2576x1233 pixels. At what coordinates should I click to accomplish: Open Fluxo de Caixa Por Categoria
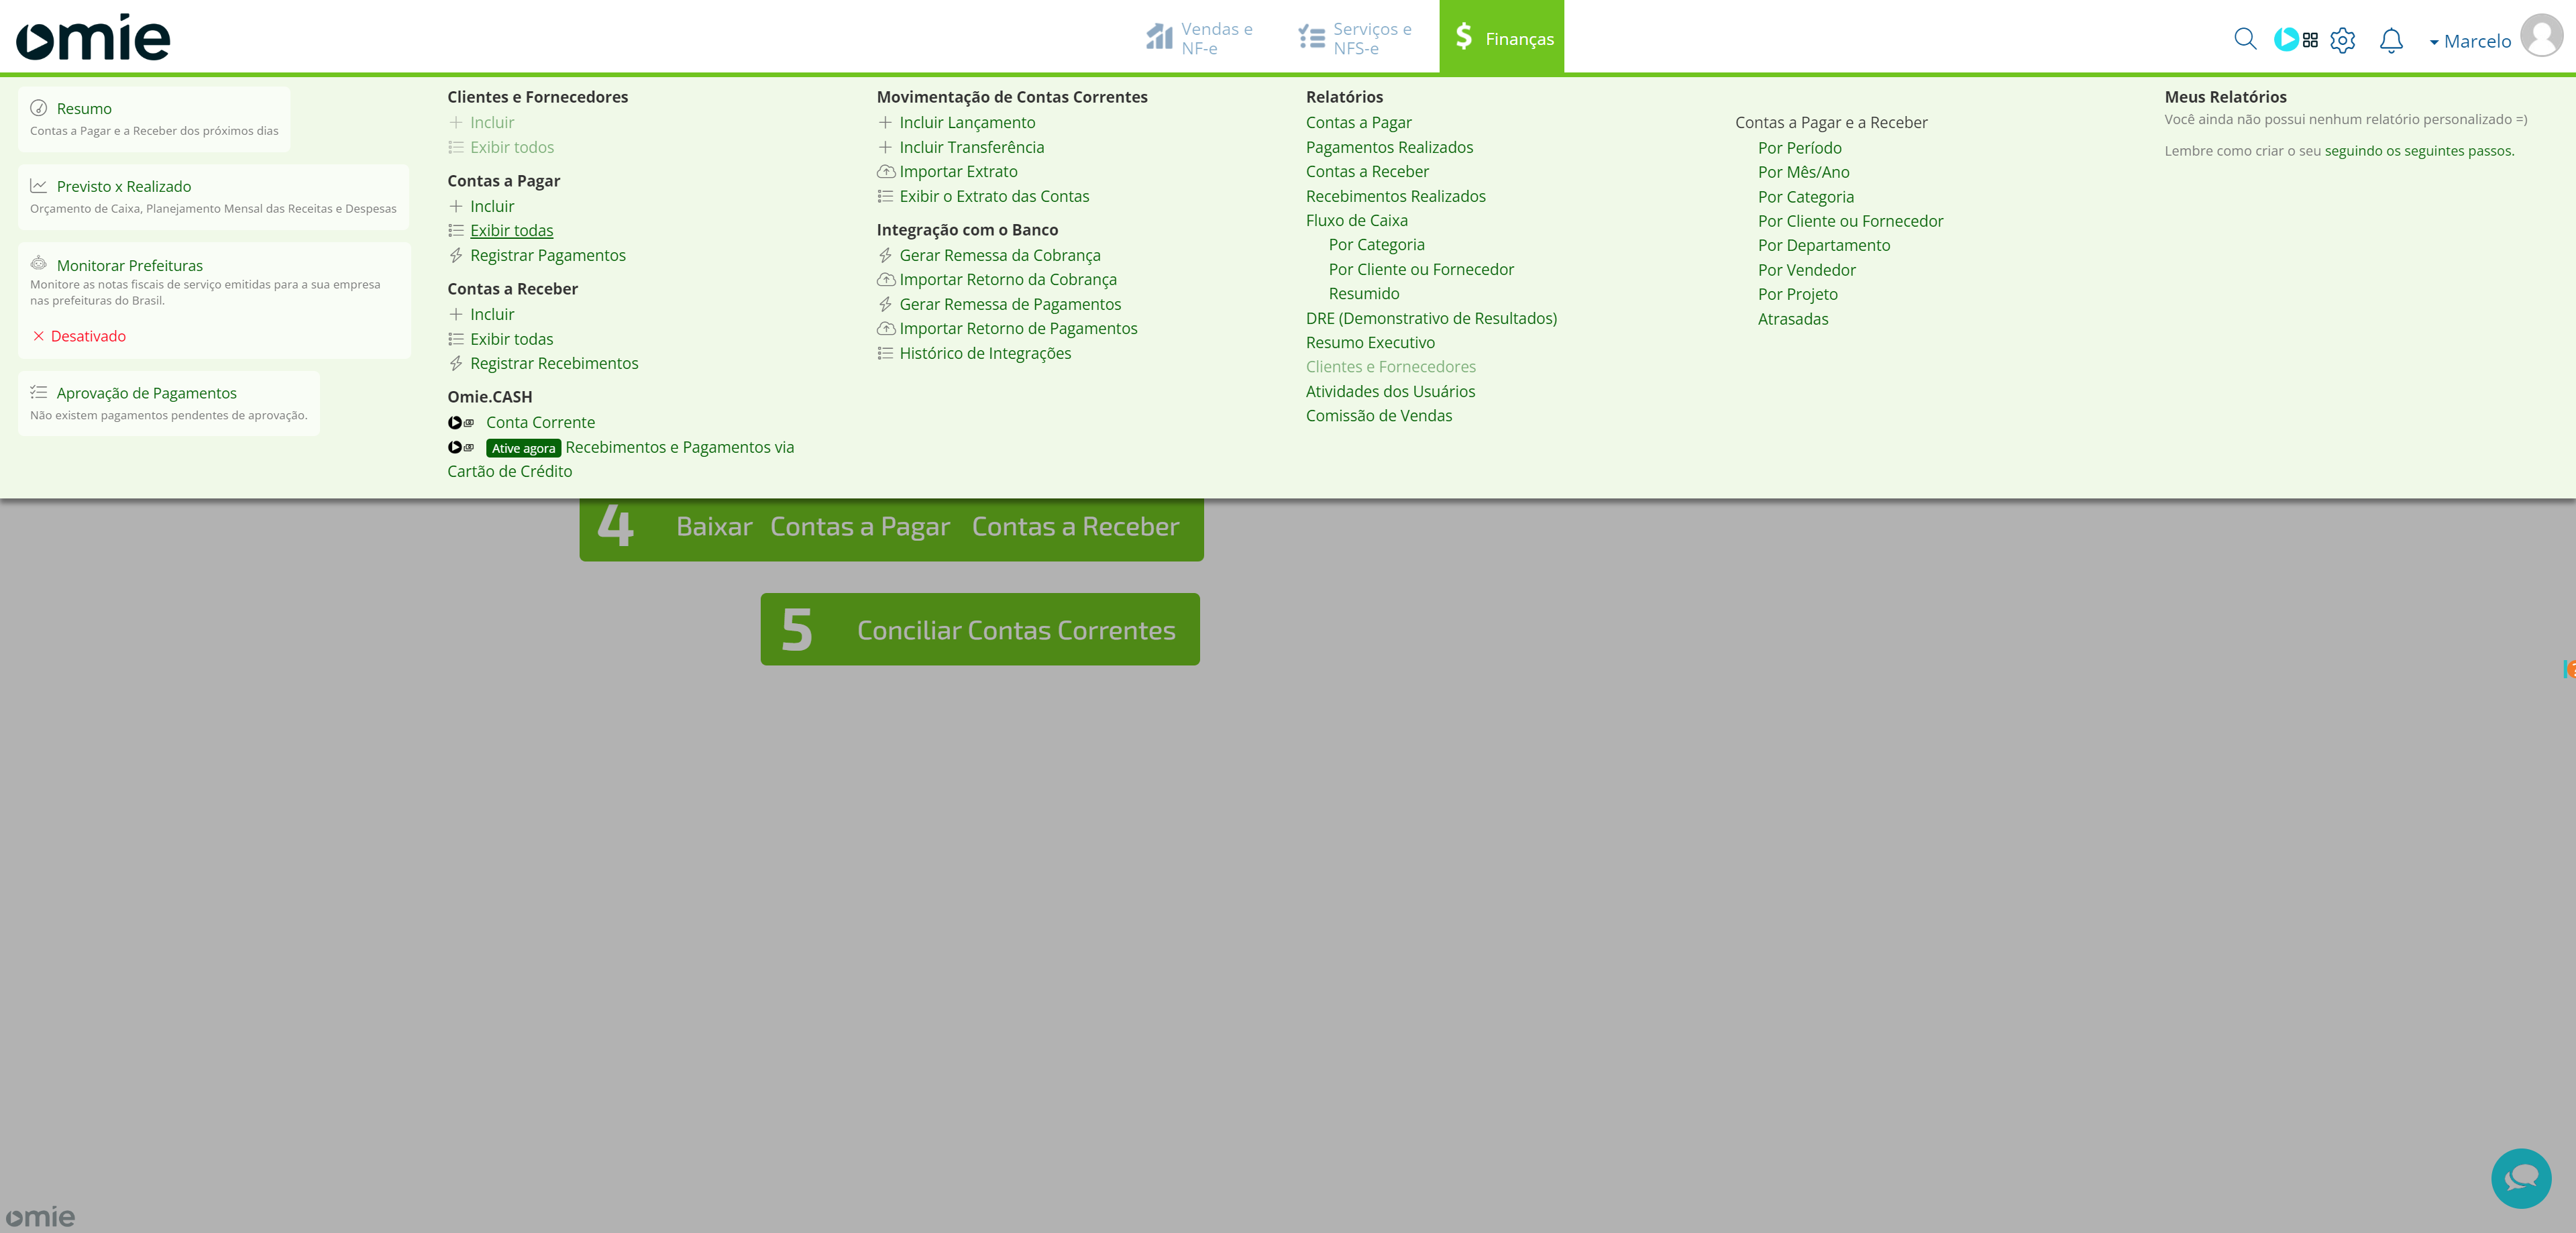pos(1376,244)
